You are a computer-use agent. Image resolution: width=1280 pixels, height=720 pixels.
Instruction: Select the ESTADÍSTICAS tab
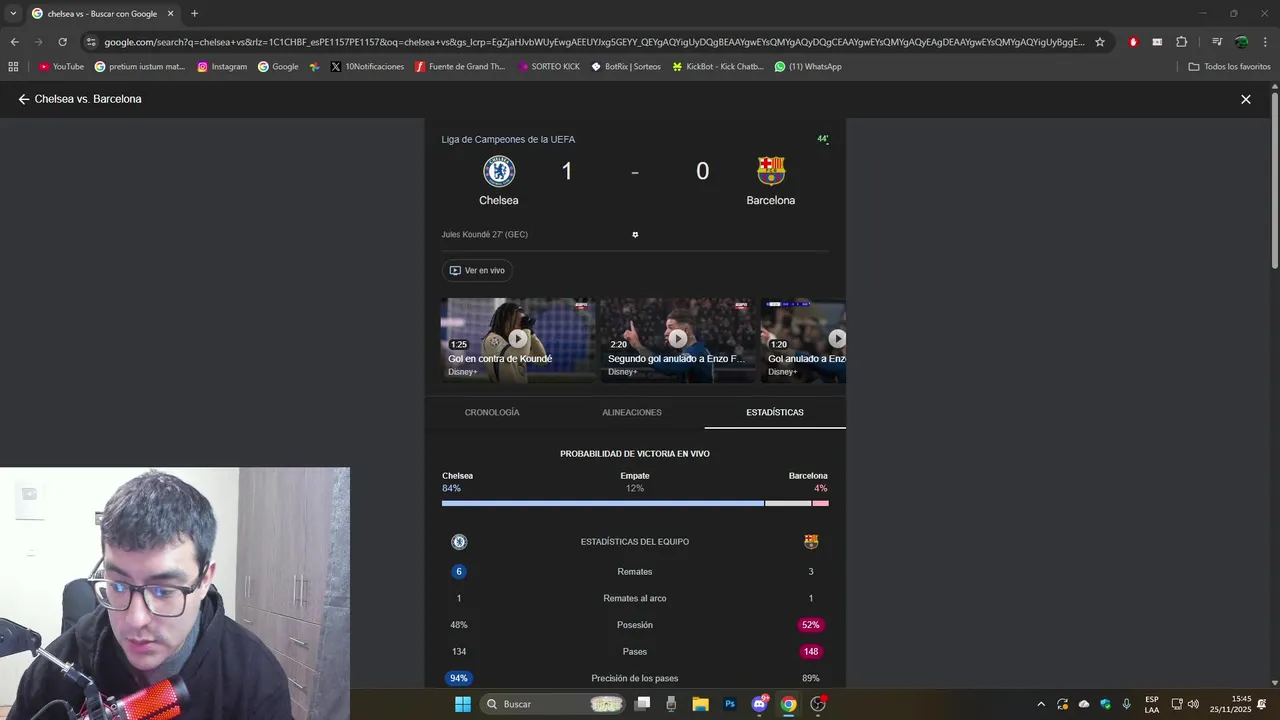[x=775, y=412]
